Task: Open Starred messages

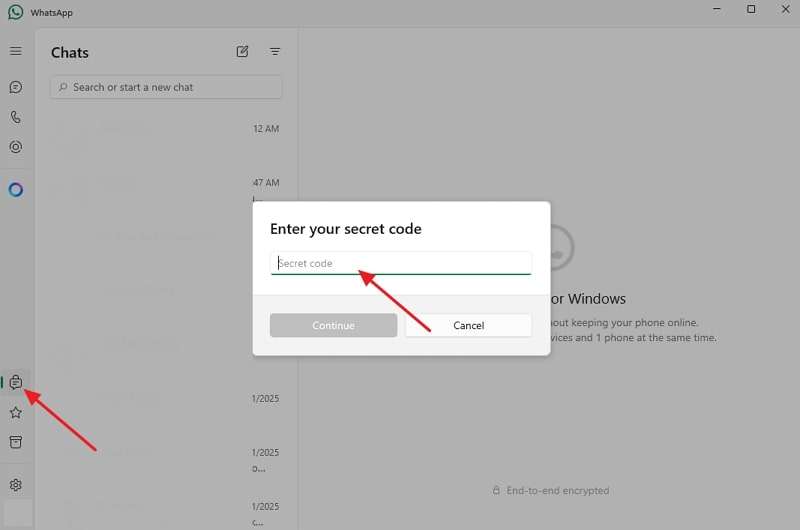Action: 15,412
